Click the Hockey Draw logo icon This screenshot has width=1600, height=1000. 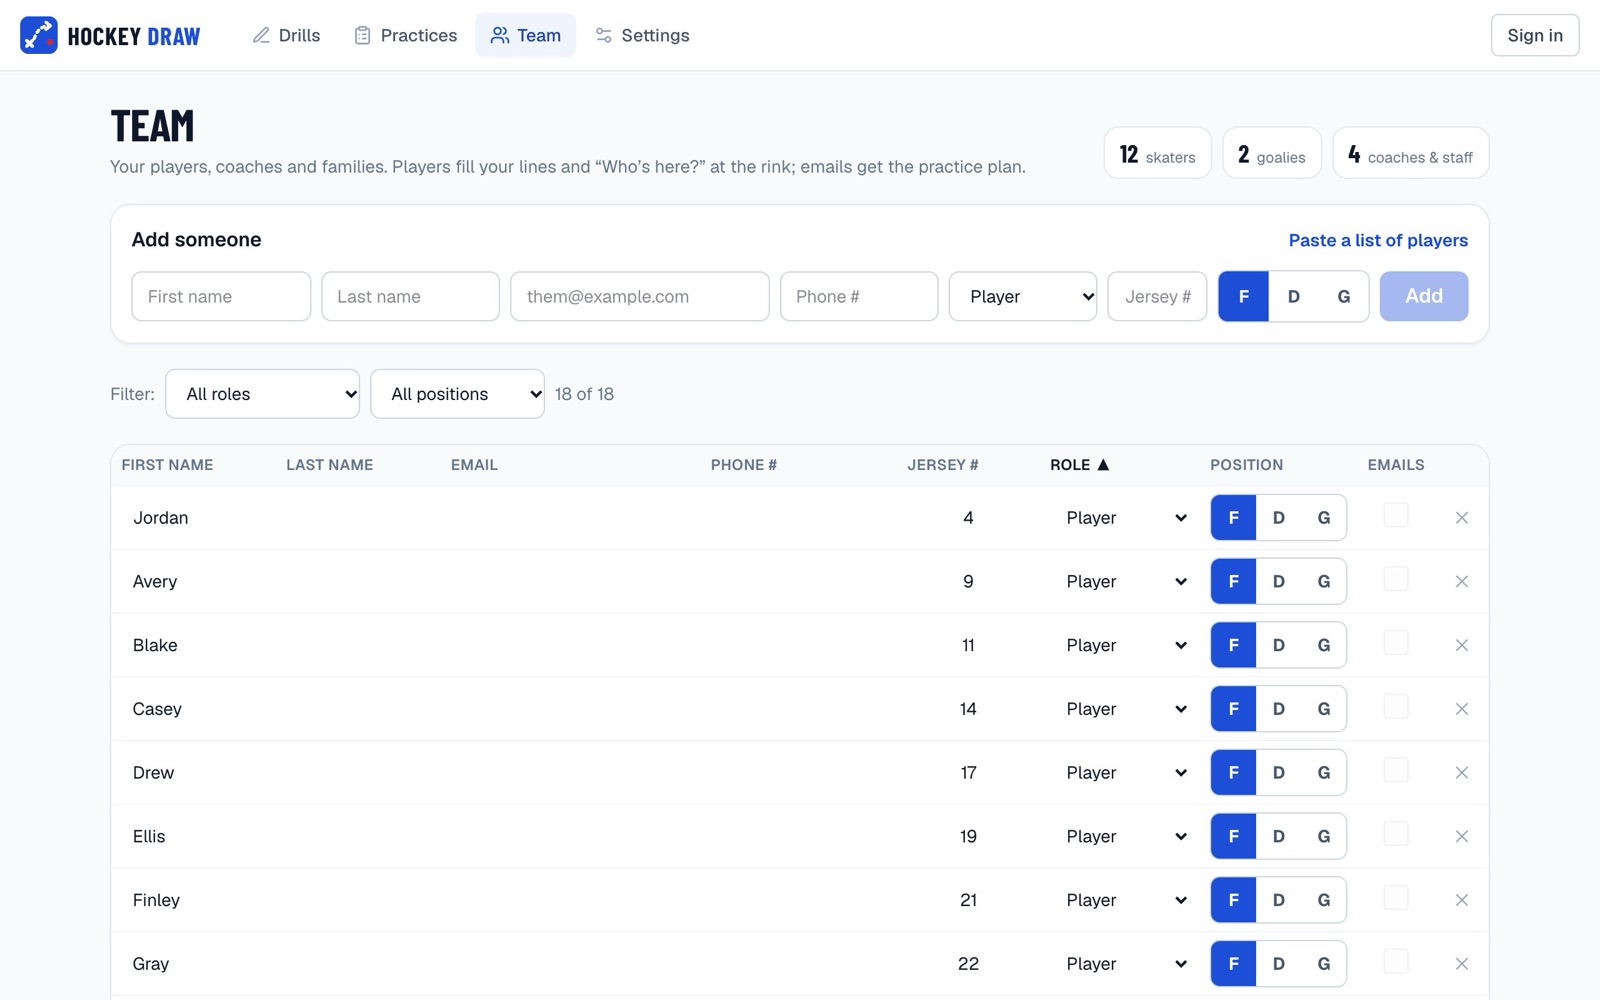[x=39, y=35]
